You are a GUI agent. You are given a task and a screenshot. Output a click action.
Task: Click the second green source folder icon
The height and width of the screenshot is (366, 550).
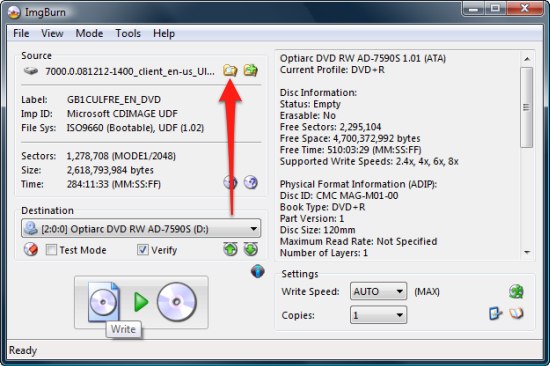click(251, 71)
